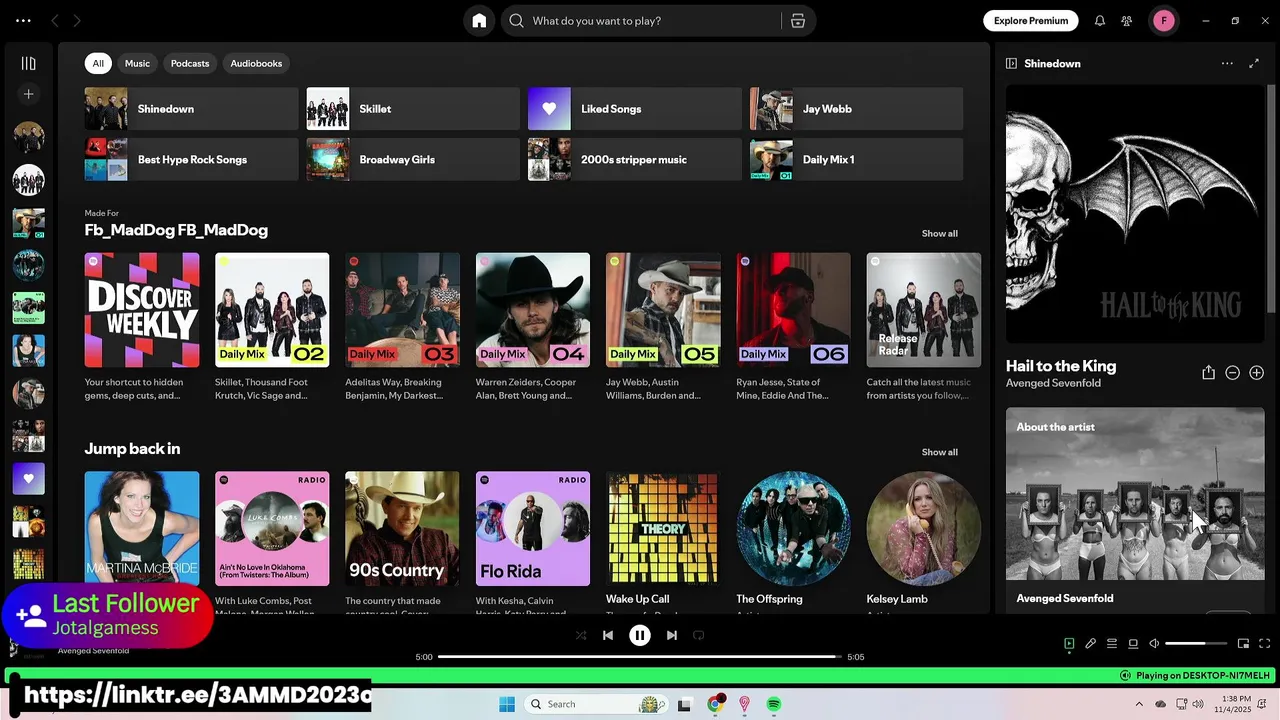This screenshot has height=720, width=1280.
Task: Create a playlist with plus icon
Action: tap(28, 94)
